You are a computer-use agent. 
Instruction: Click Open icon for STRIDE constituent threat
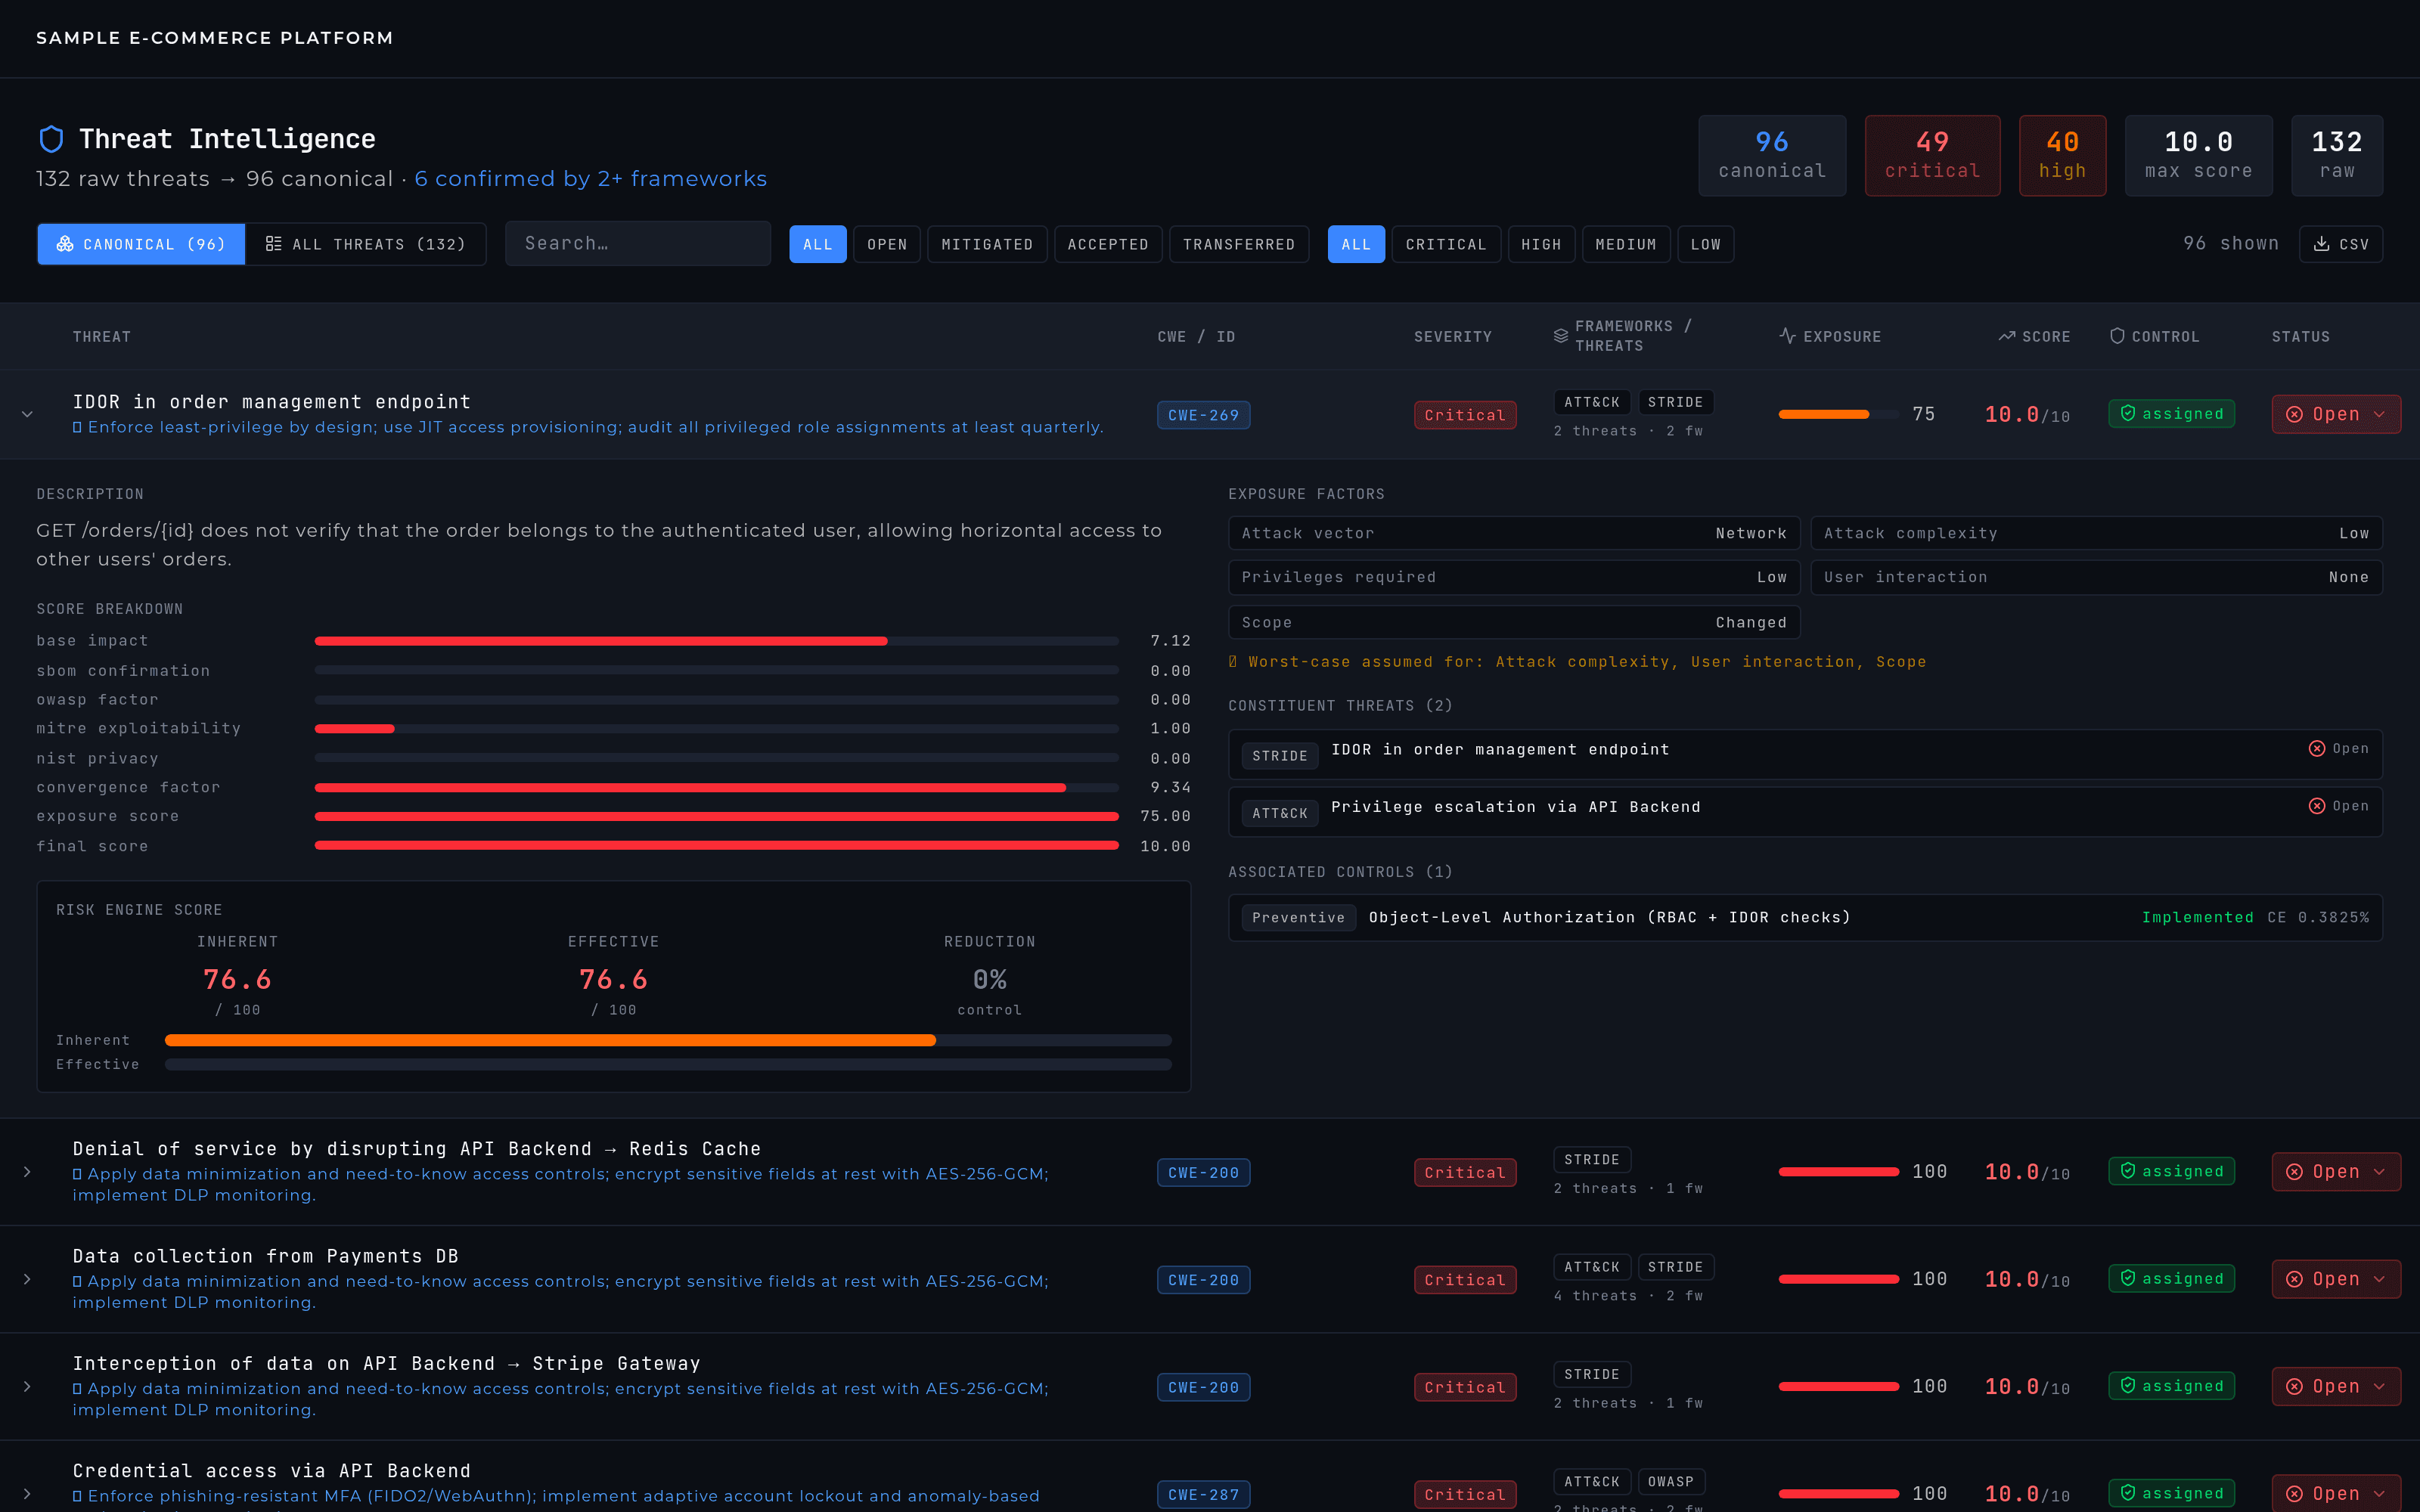click(x=2317, y=748)
